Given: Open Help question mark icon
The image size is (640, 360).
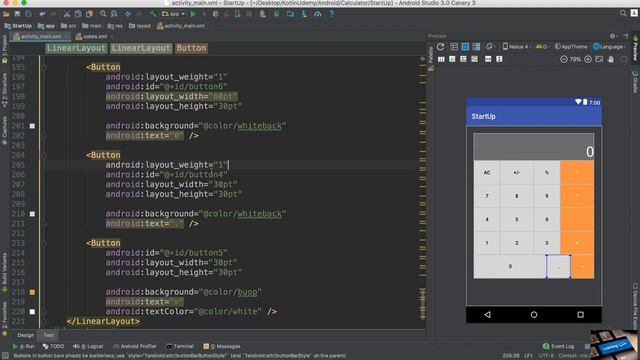Looking at the screenshot, I should click(331, 14).
